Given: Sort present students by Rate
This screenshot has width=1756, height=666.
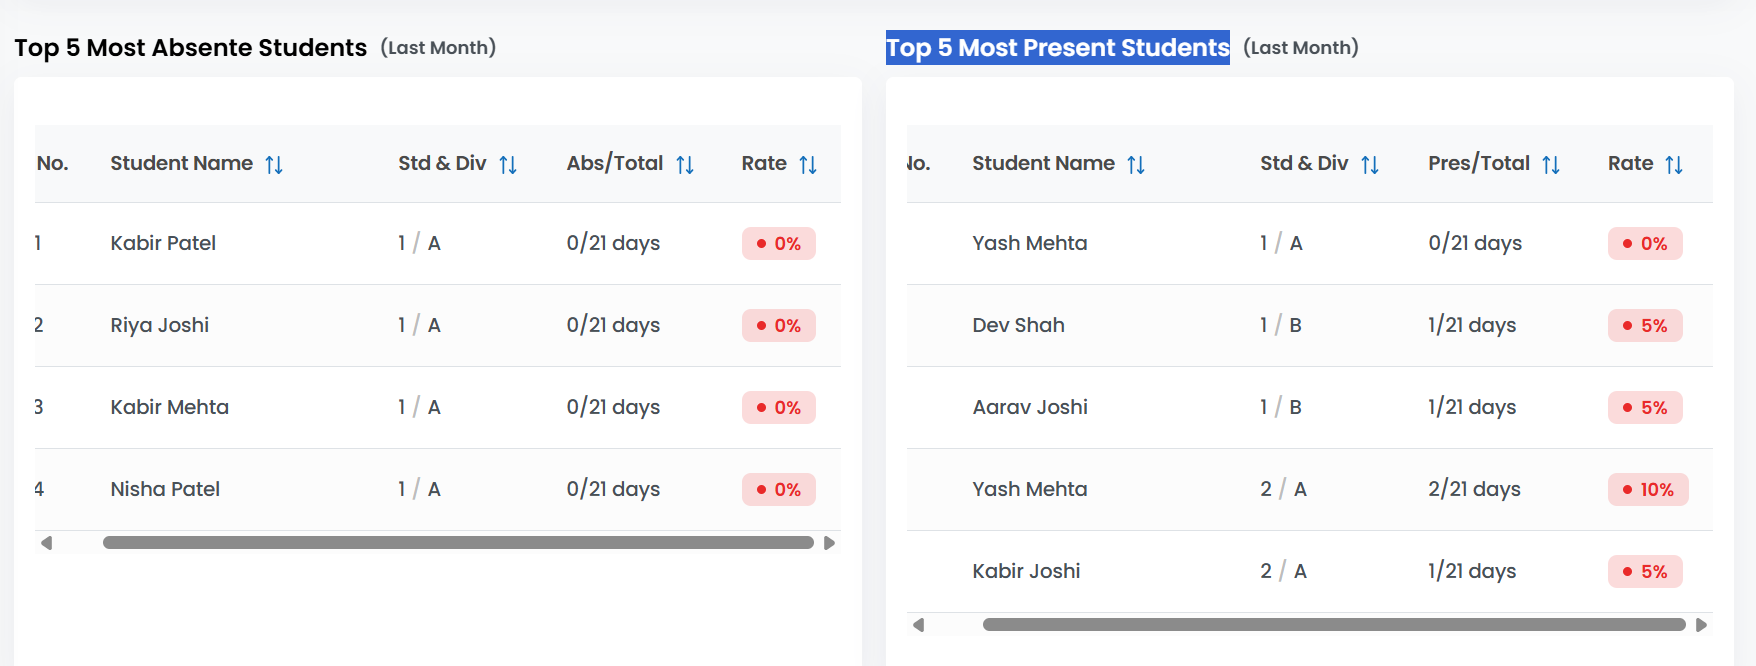Looking at the screenshot, I should click(1673, 164).
